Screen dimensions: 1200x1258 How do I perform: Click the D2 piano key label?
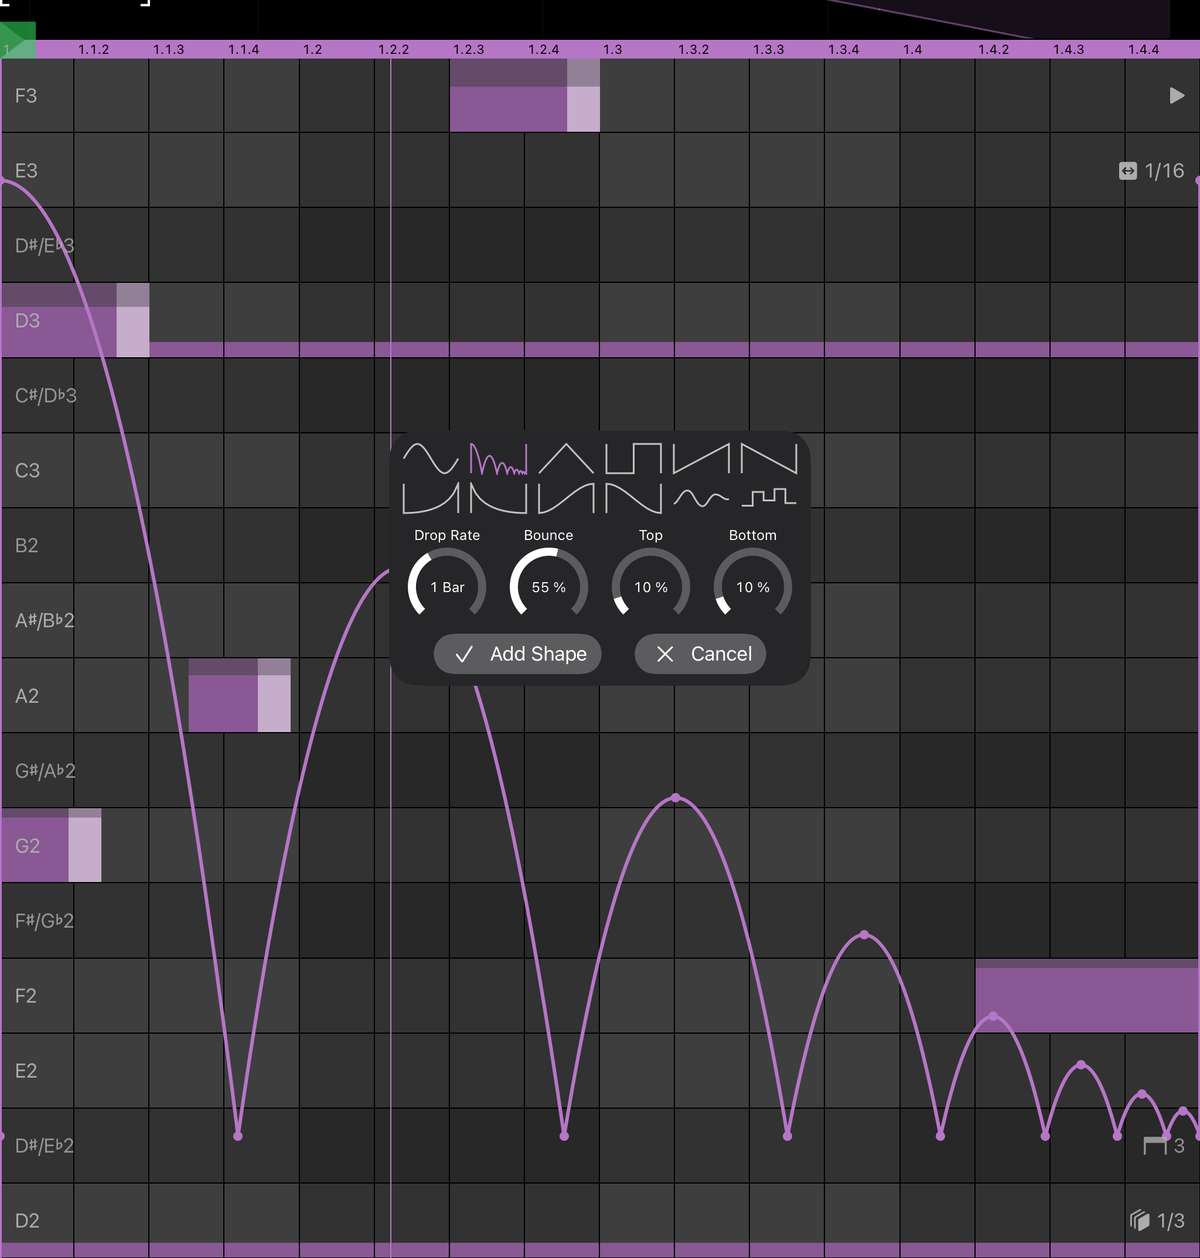[x=27, y=1220]
